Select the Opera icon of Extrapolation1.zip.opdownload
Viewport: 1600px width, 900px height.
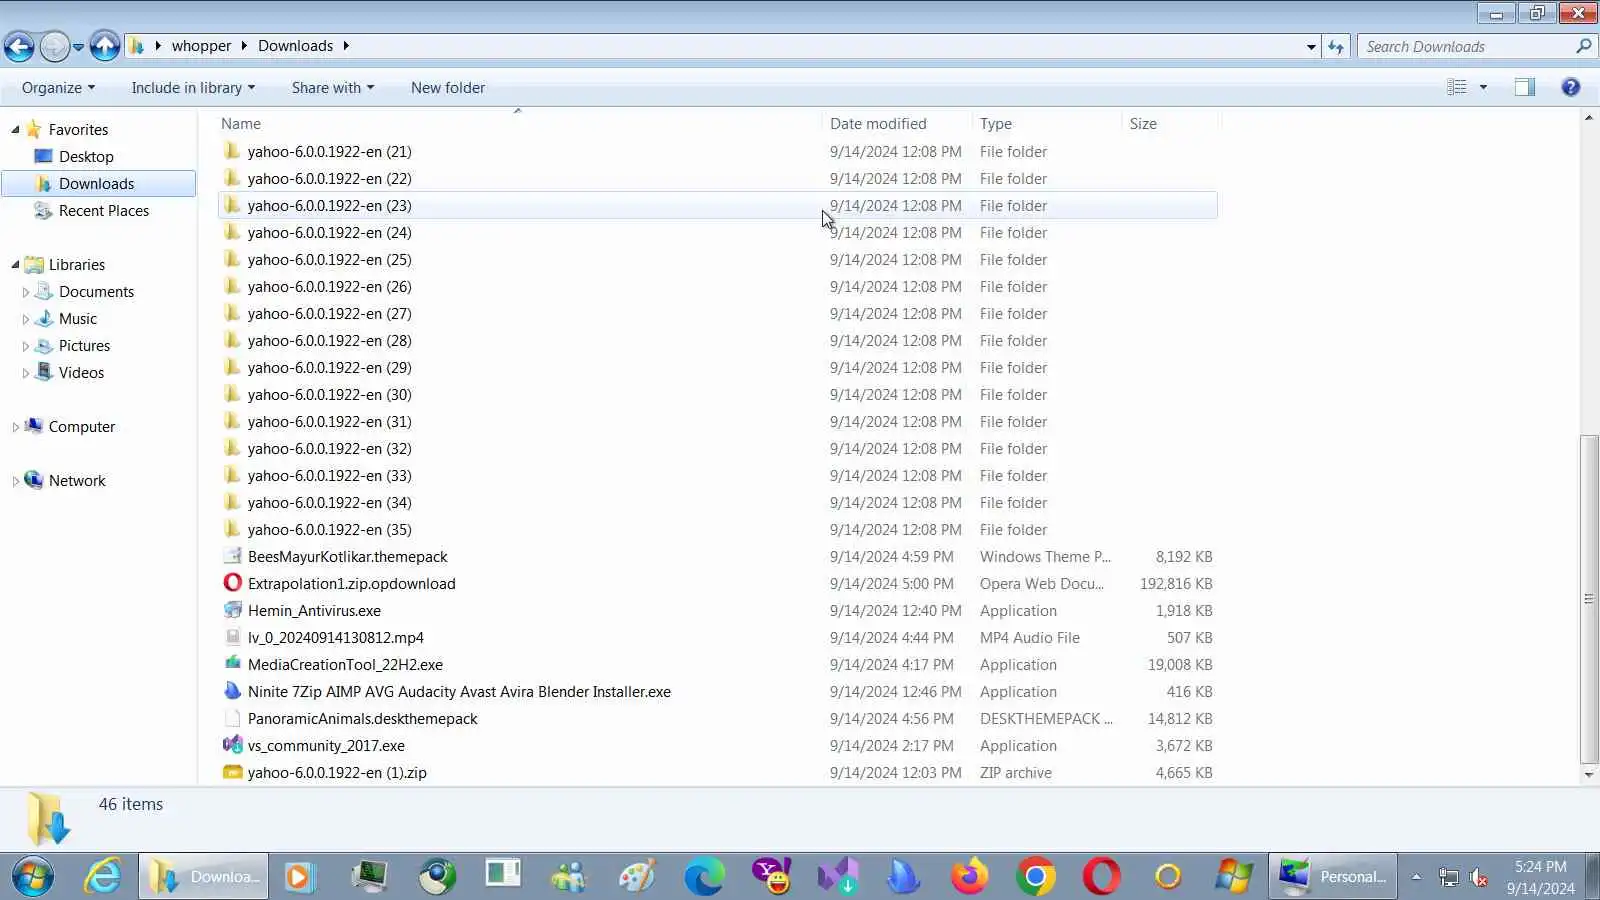[x=233, y=583]
